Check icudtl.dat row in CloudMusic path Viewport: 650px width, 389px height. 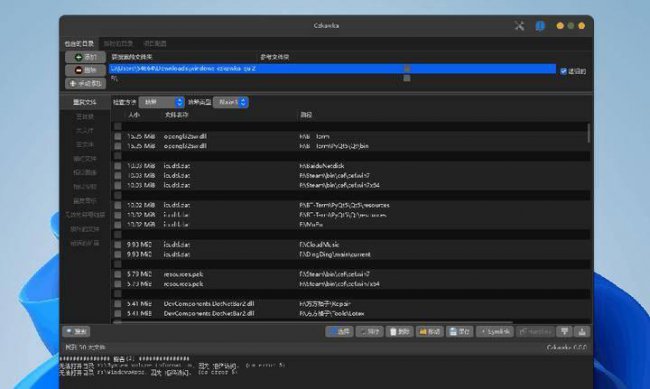[x=118, y=245]
